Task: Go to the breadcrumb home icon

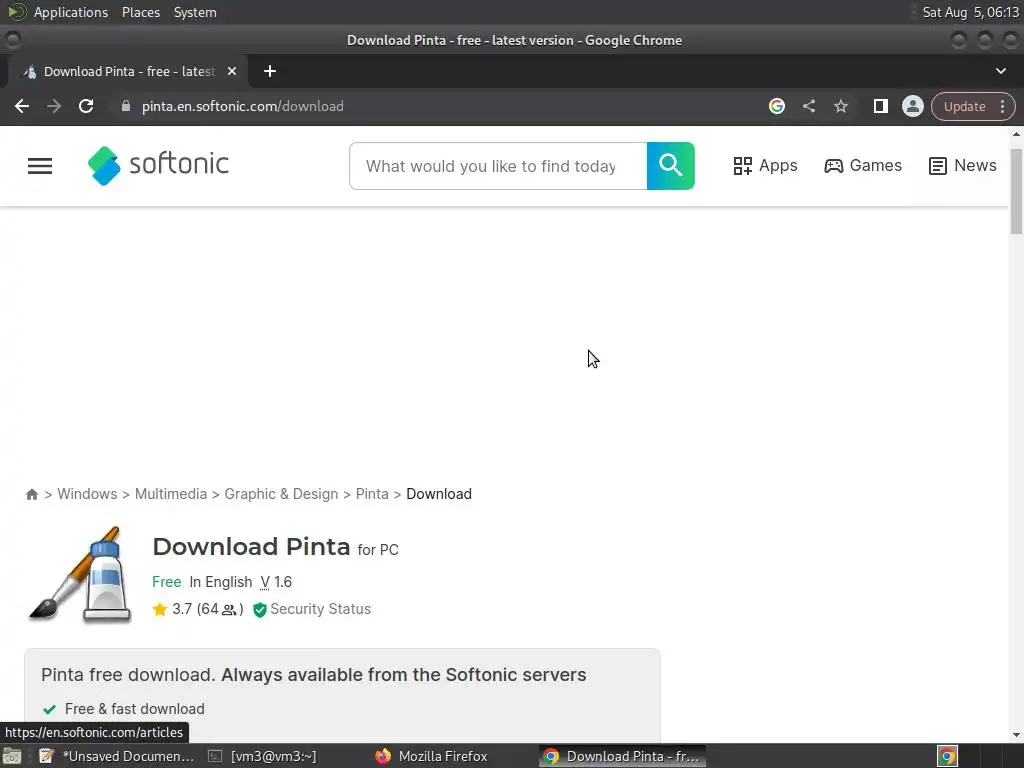Action: pos(31,494)
